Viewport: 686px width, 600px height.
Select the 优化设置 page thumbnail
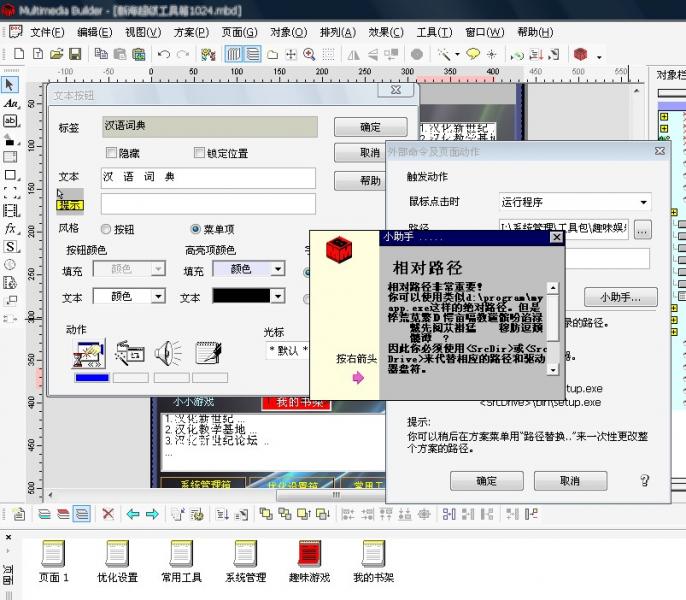(x=117, y=561)
